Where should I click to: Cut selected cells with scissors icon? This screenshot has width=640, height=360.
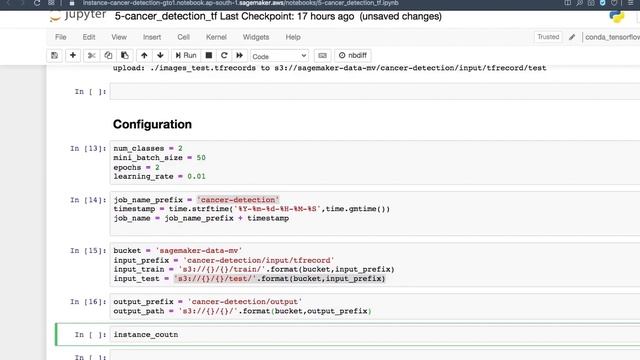91,56
